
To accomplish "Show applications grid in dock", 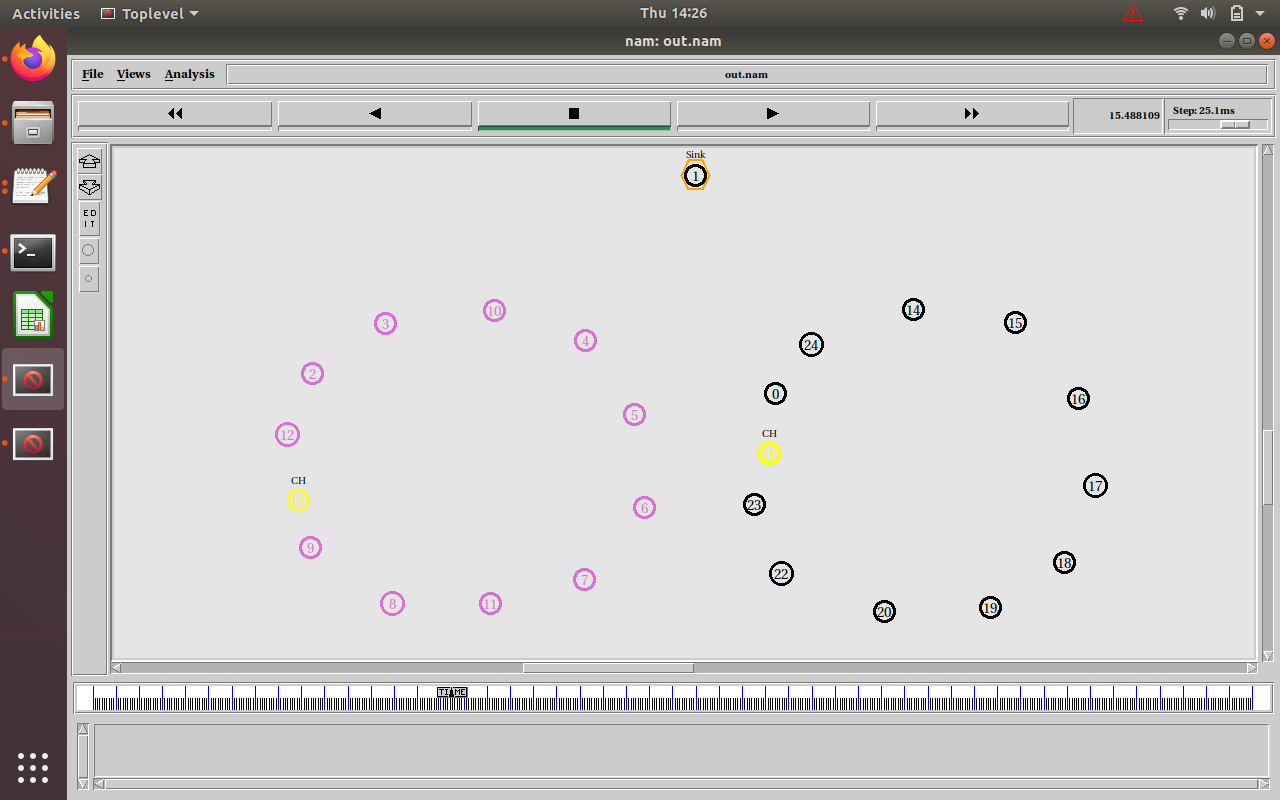I will (x=33, y=768).
